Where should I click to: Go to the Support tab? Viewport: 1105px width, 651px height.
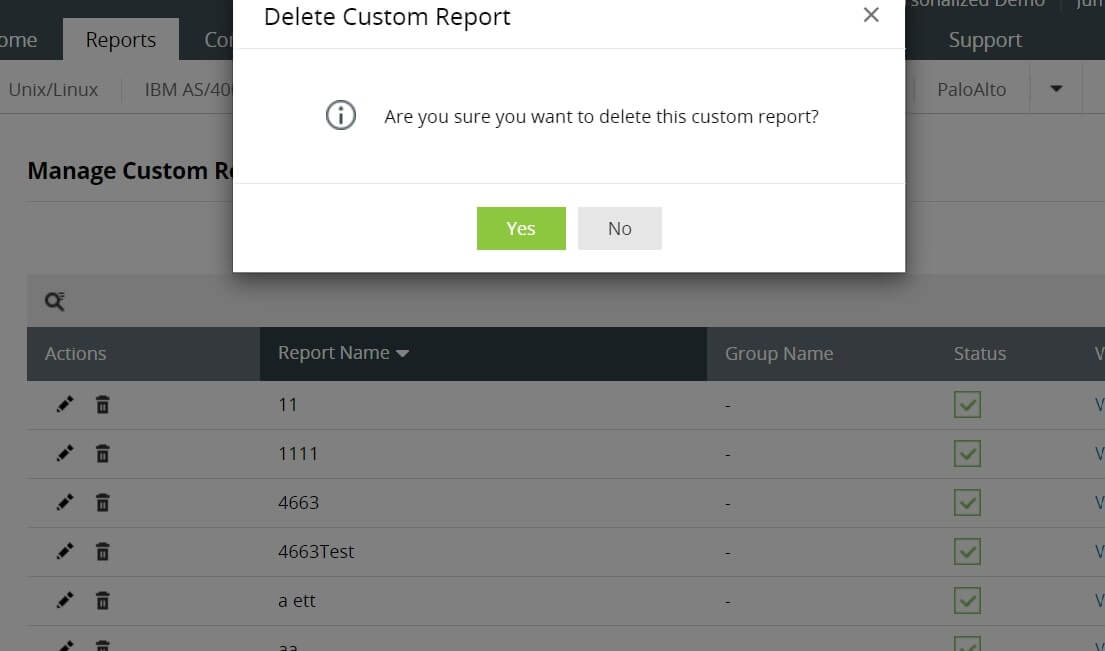(985, 40)
